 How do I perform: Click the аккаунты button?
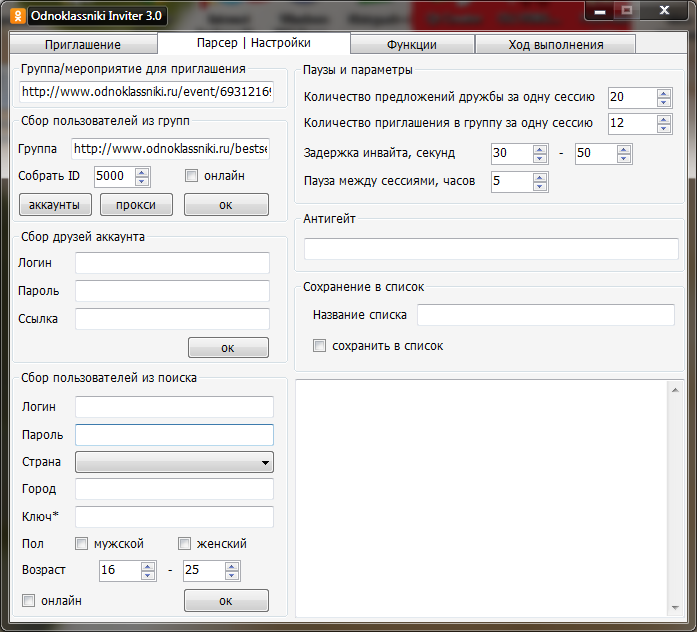pyautogui.click(x=55, y=205)
